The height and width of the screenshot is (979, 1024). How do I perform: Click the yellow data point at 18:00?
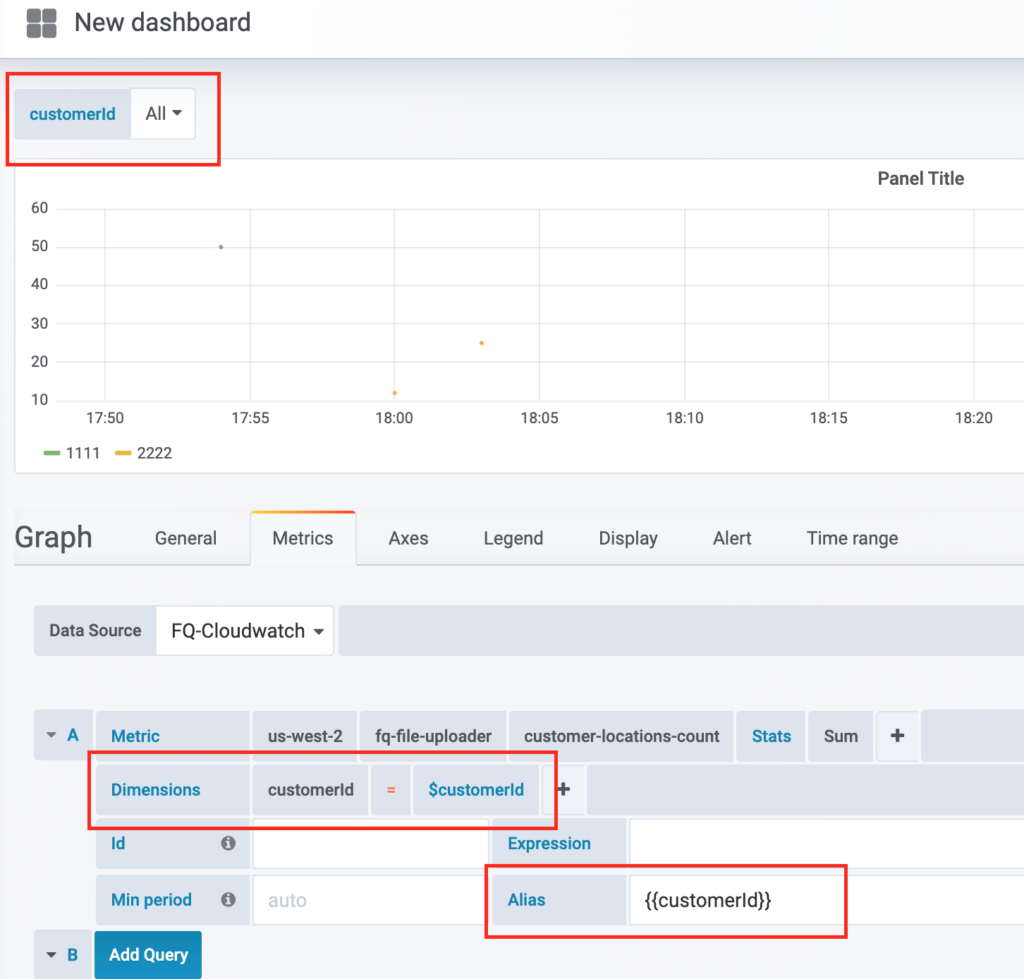click(394, 393)
